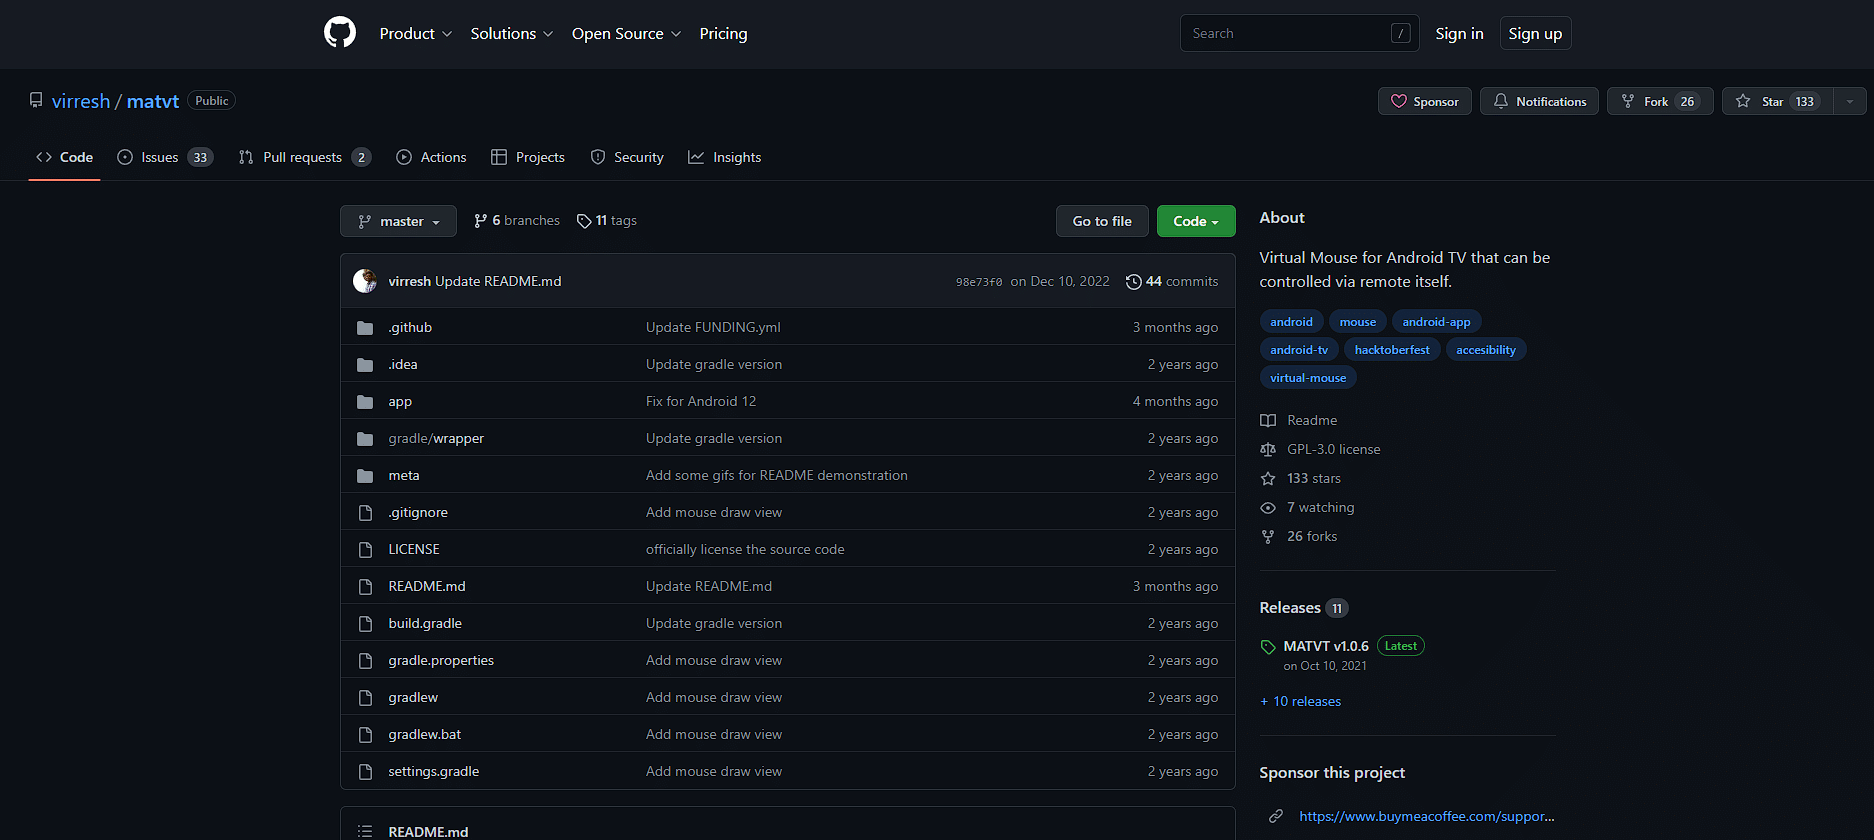Viewport: 1874px width, 840px height.
Task: Click the Sponsor heart button
Action: pyautogui.click(x=1425, y=101)
